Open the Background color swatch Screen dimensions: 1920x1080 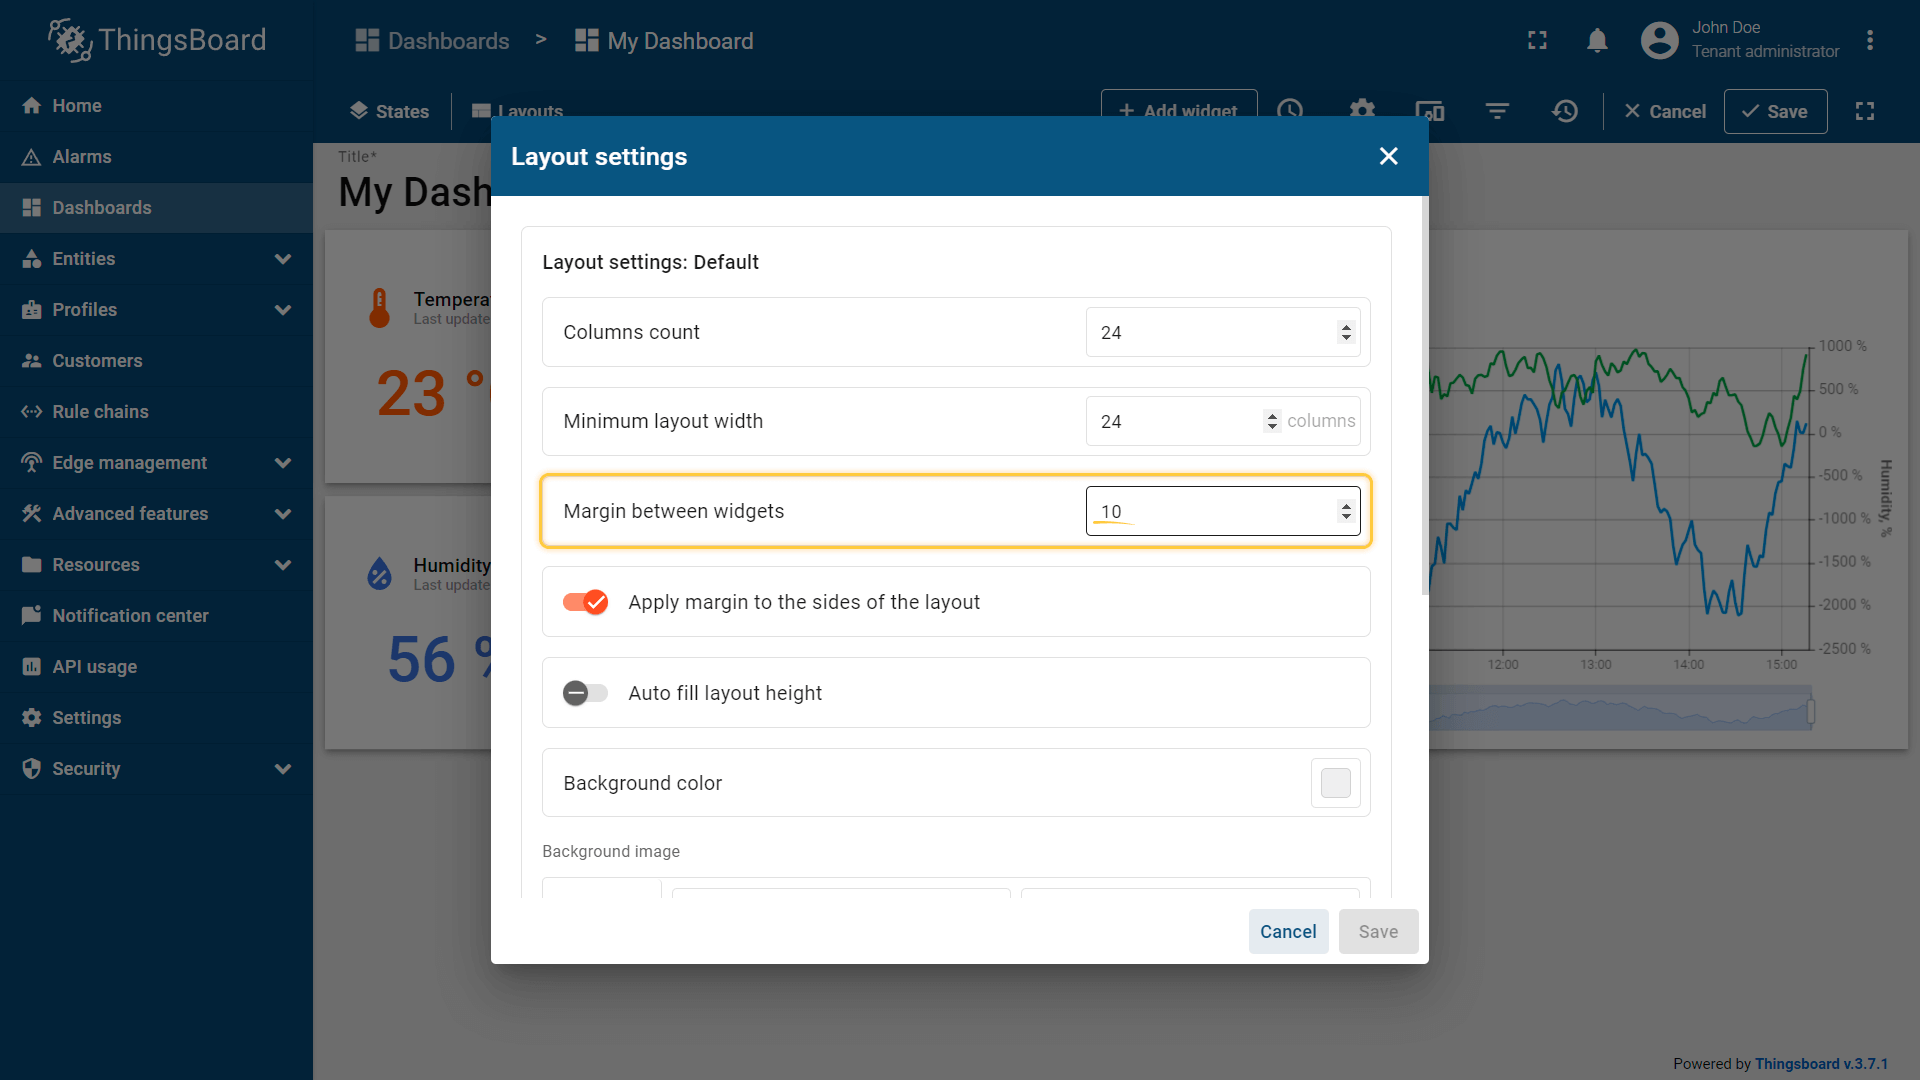coord(1335,783)
